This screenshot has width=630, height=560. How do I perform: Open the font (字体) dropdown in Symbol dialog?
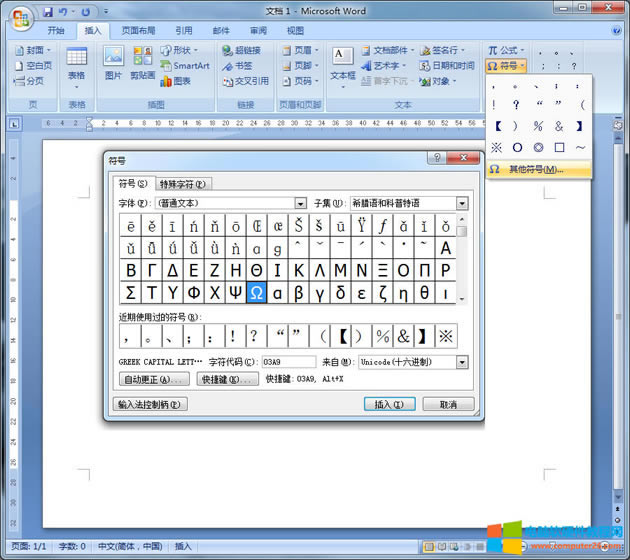[x=300, y=203]
